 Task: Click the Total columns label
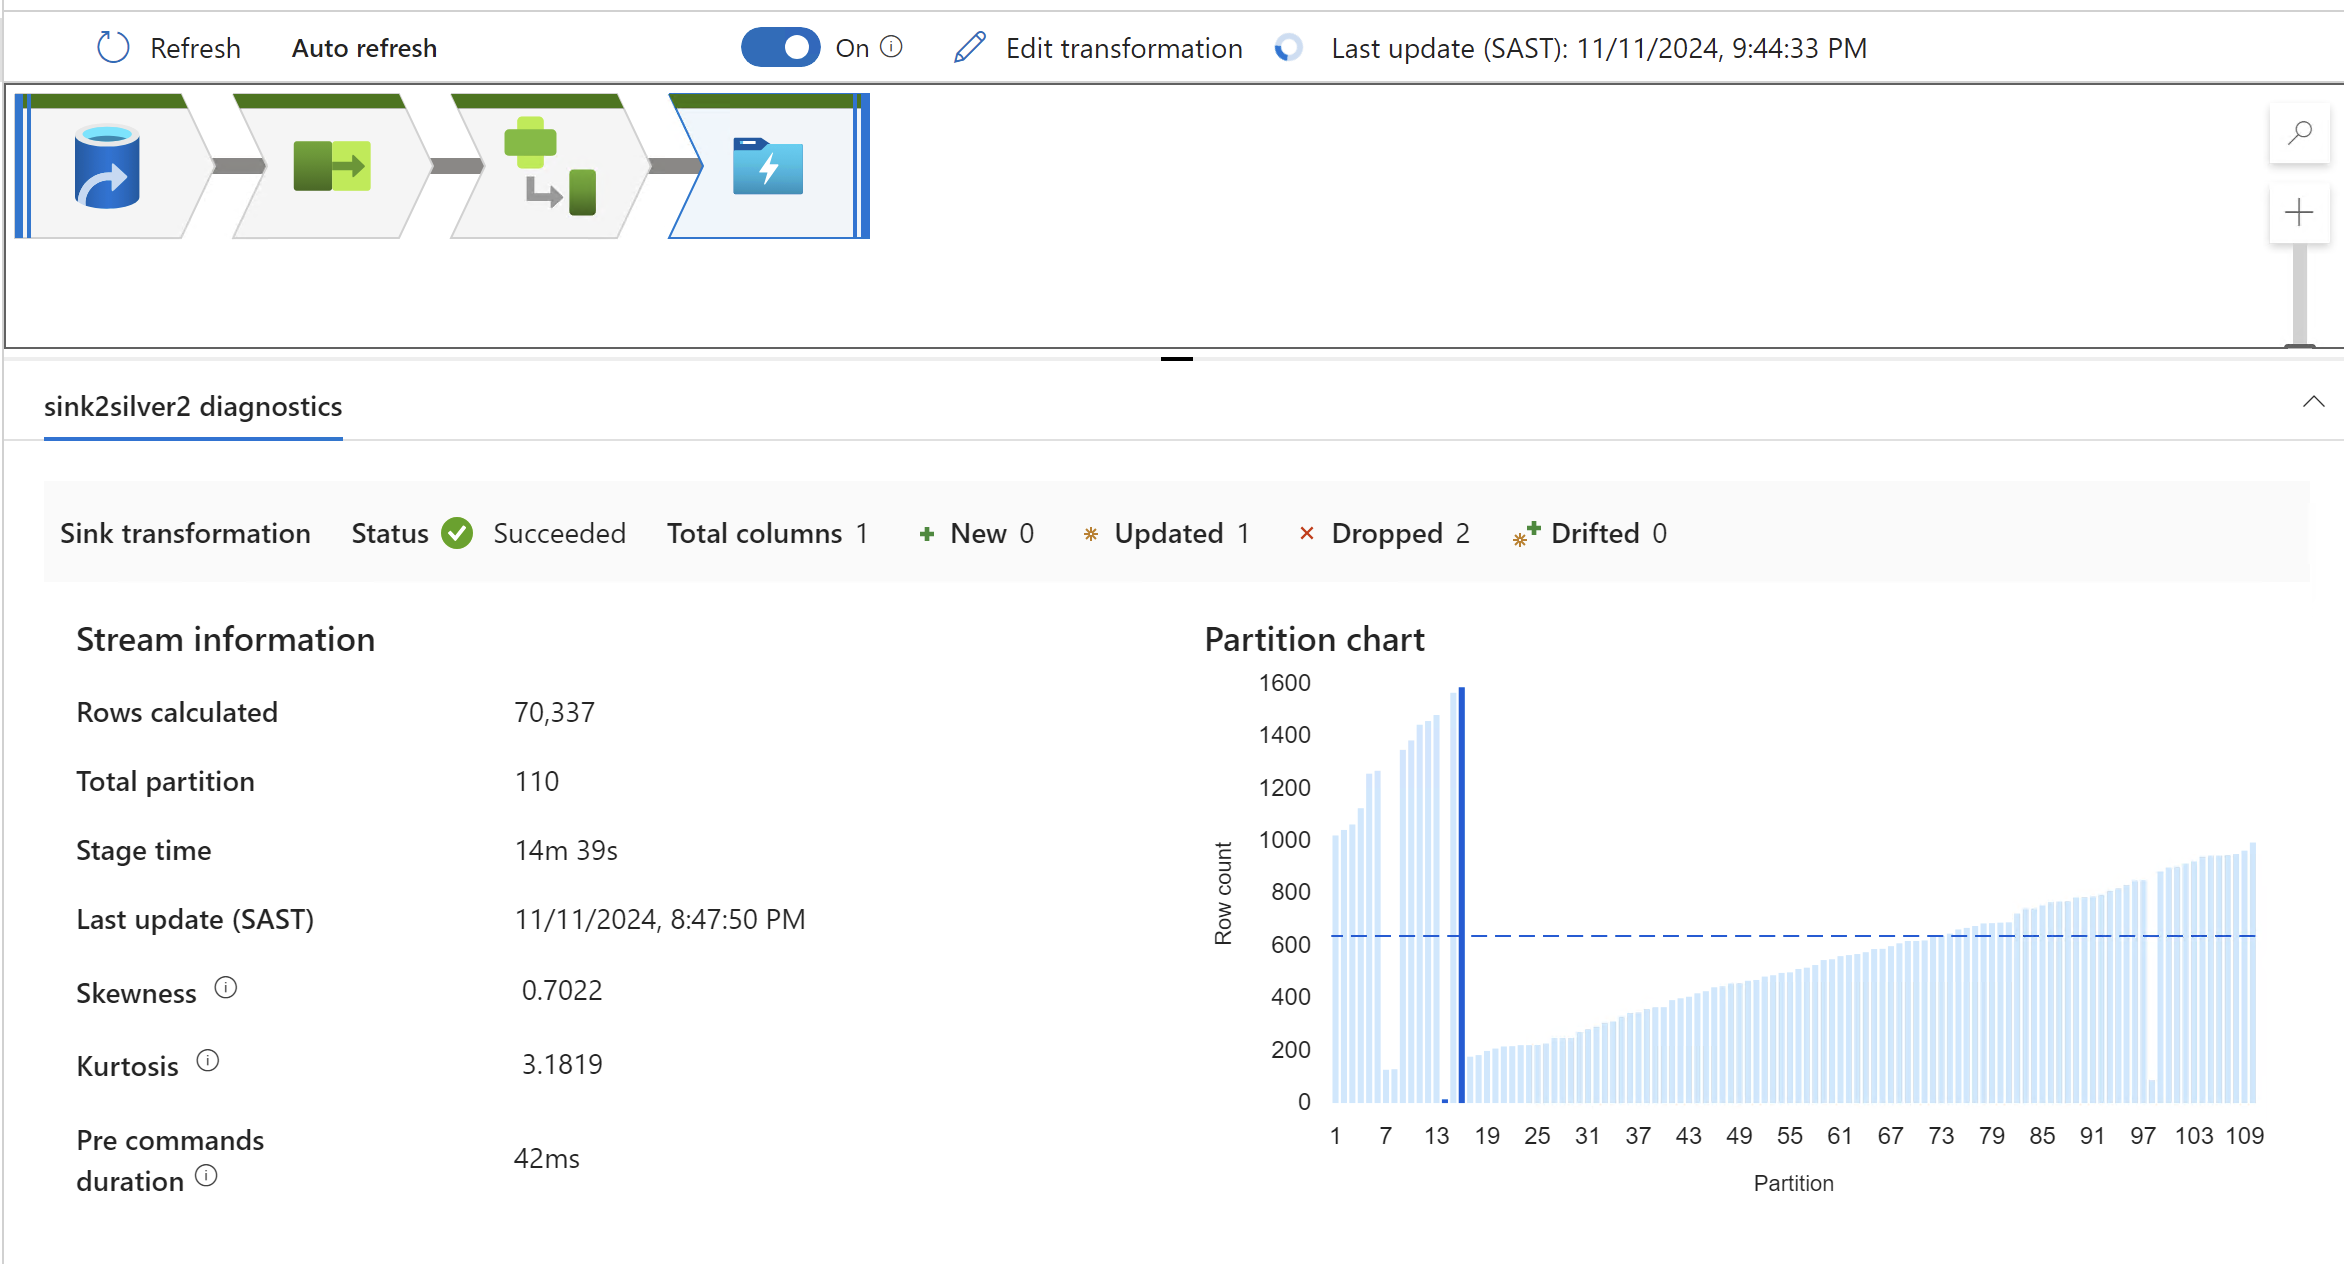[755, 533]
